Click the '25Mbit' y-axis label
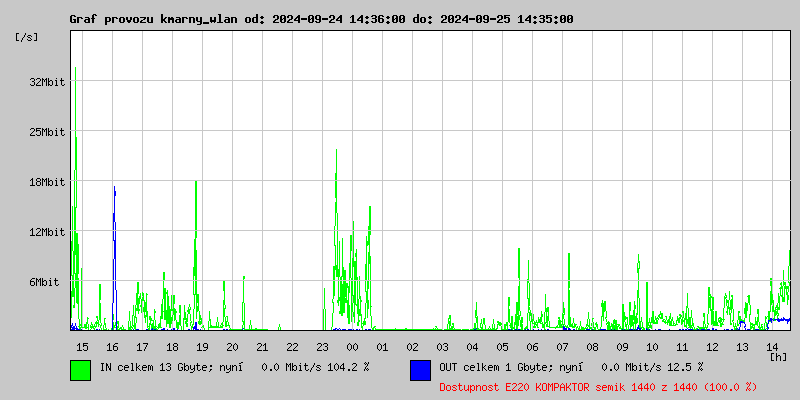Viewport: 800px width, 400px height. coord(47,132)
